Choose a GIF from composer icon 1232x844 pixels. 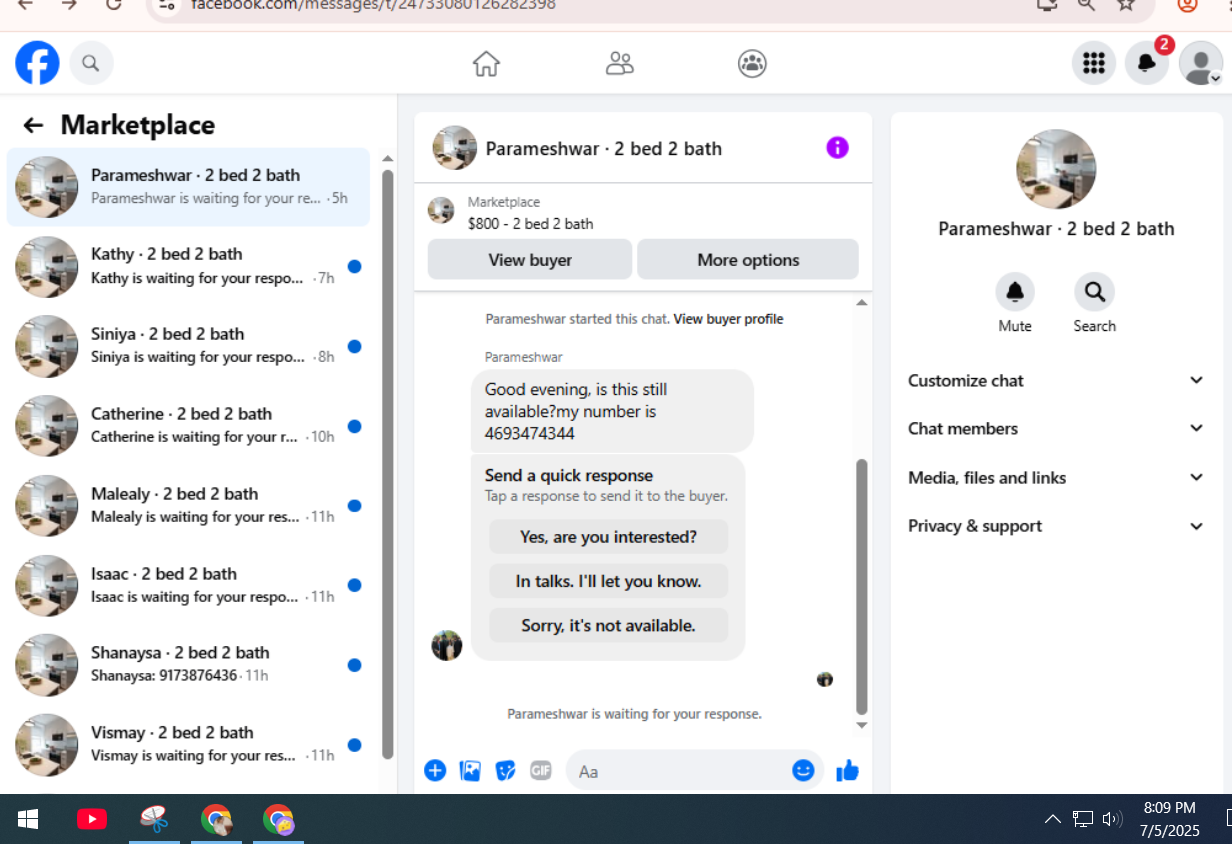click(x=541, y=770)
